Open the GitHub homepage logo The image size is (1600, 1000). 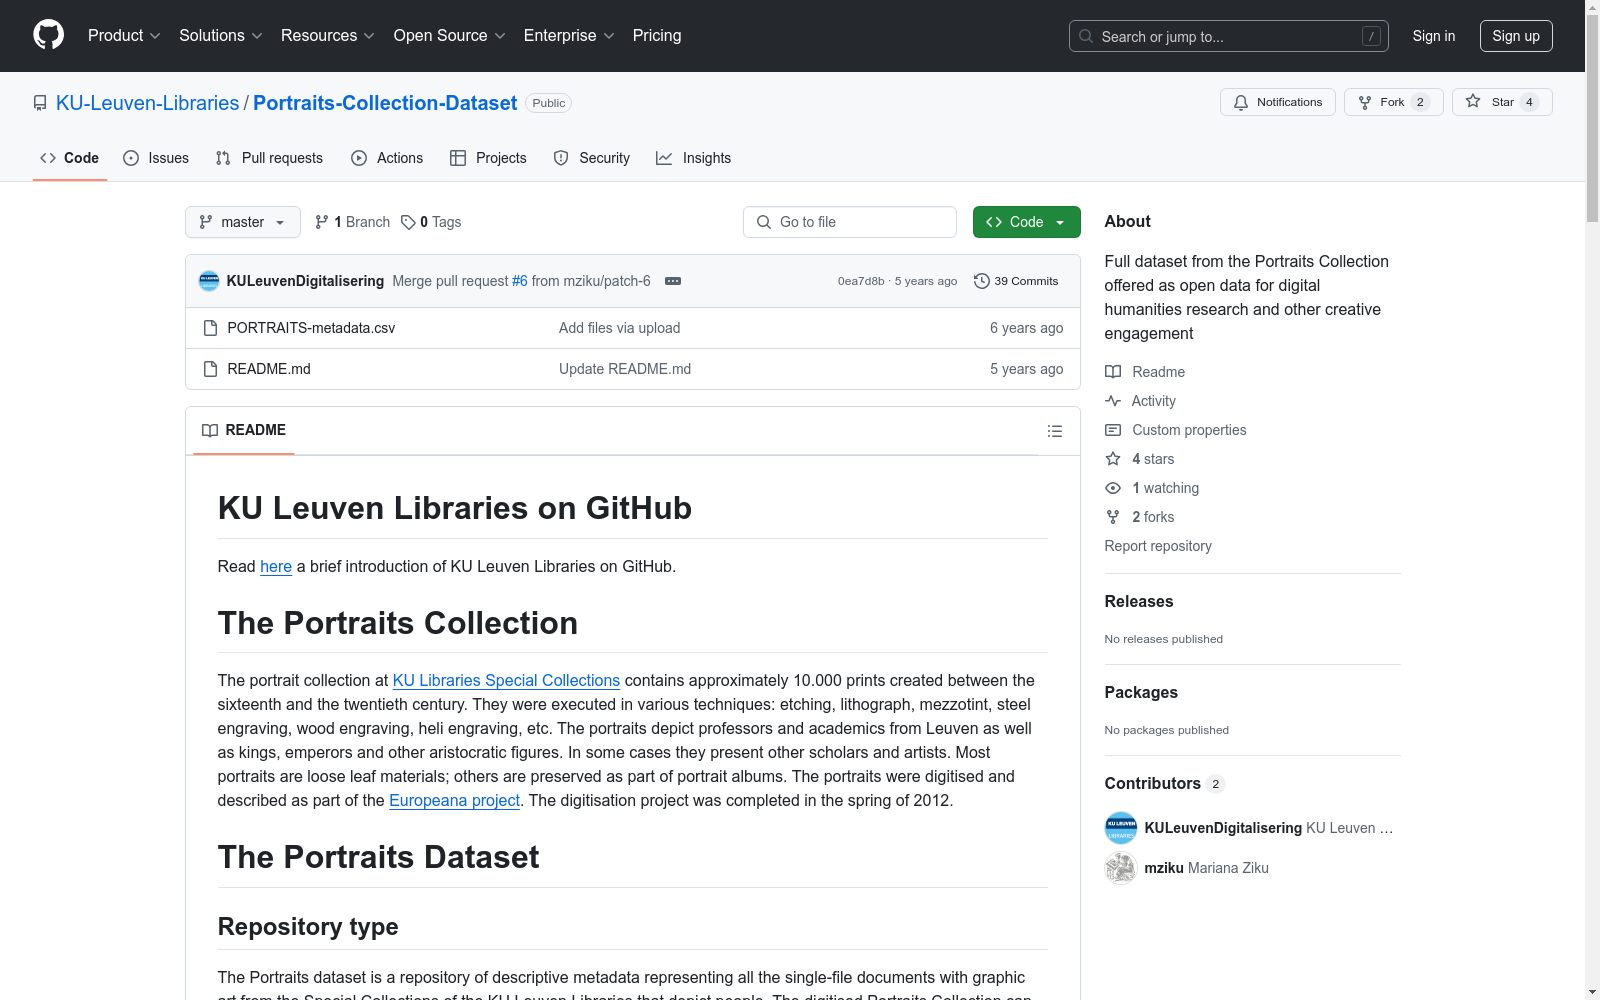pyautogui.click(x=48, y=35)
